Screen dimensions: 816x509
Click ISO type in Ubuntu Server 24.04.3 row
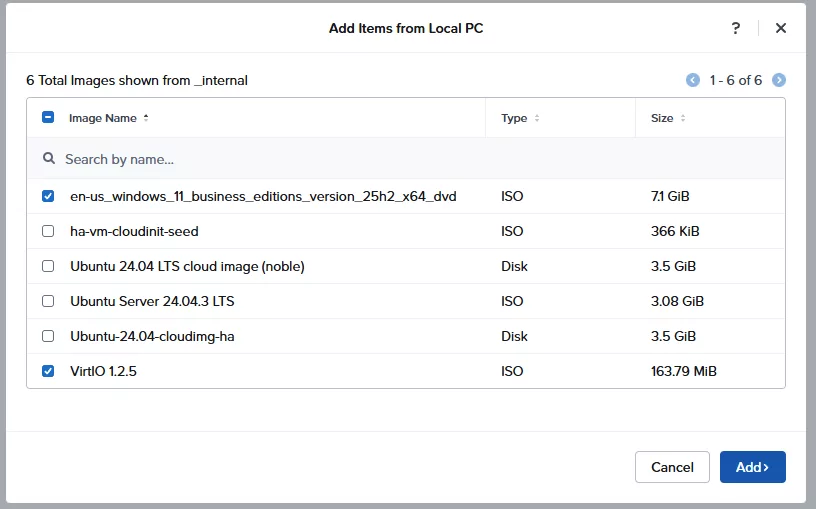point(512,301)
